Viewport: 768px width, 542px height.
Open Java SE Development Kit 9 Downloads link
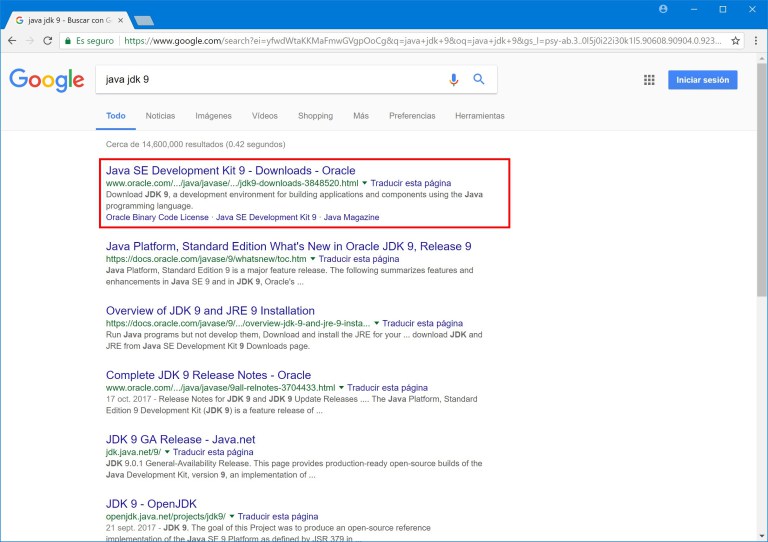click(x=230, y=171)
